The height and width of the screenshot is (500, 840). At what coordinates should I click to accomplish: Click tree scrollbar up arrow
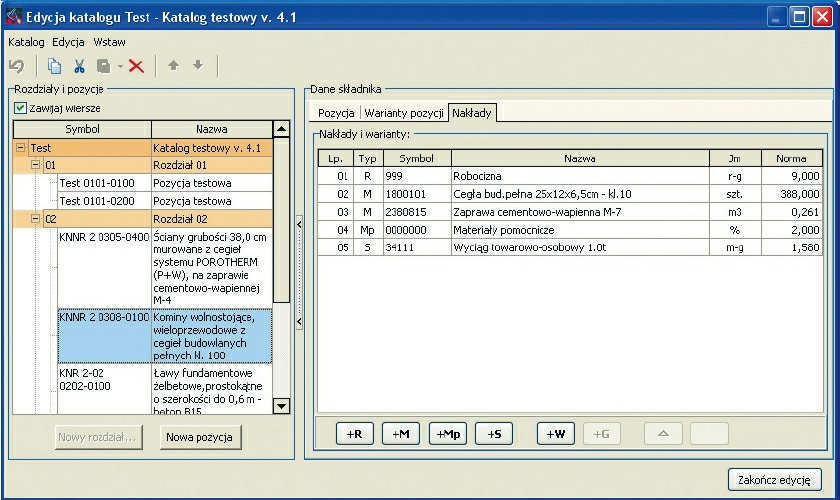(281, 129)
